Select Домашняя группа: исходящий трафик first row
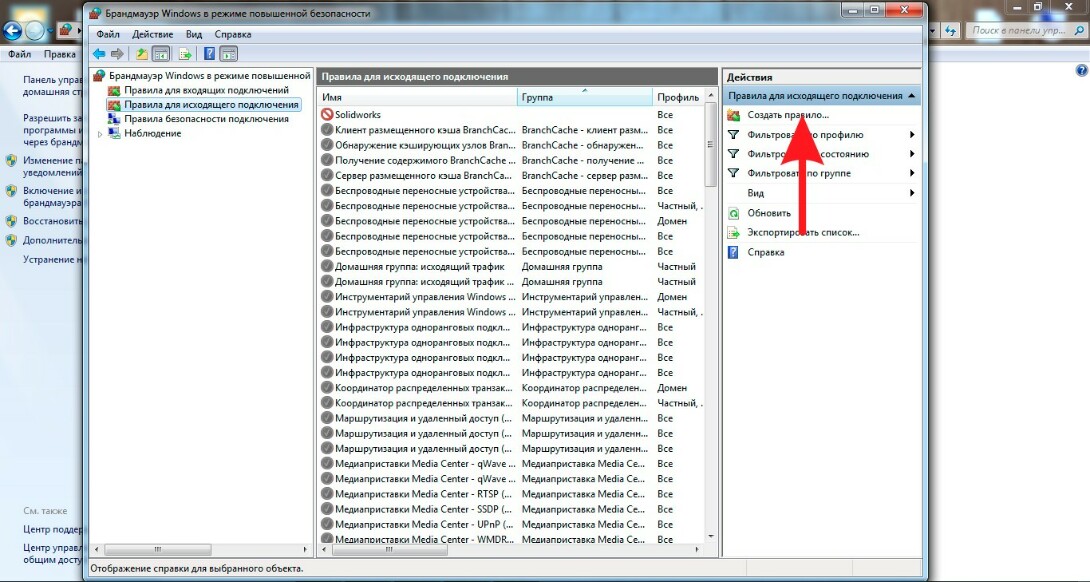1090x582 pixels. [x=511, y=266]
